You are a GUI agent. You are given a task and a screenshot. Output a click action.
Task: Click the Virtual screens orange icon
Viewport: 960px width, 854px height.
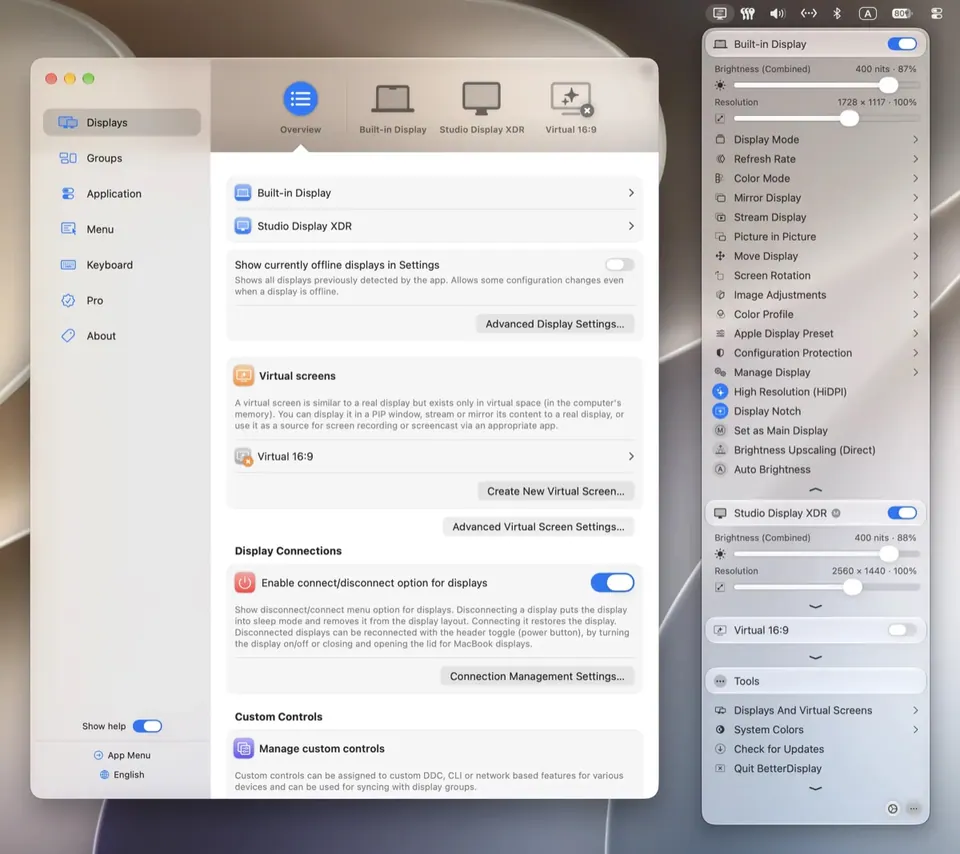pyautogui.click(x=244, y=375)
